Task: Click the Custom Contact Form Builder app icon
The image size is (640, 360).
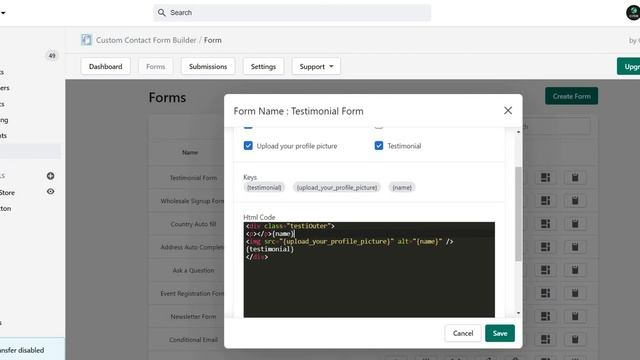Action: (87, 40)
